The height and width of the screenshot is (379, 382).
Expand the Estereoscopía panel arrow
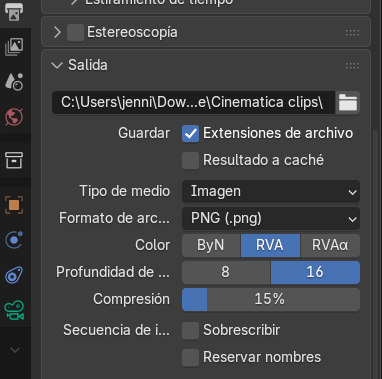pyautogui.click(x=57, y=33)
